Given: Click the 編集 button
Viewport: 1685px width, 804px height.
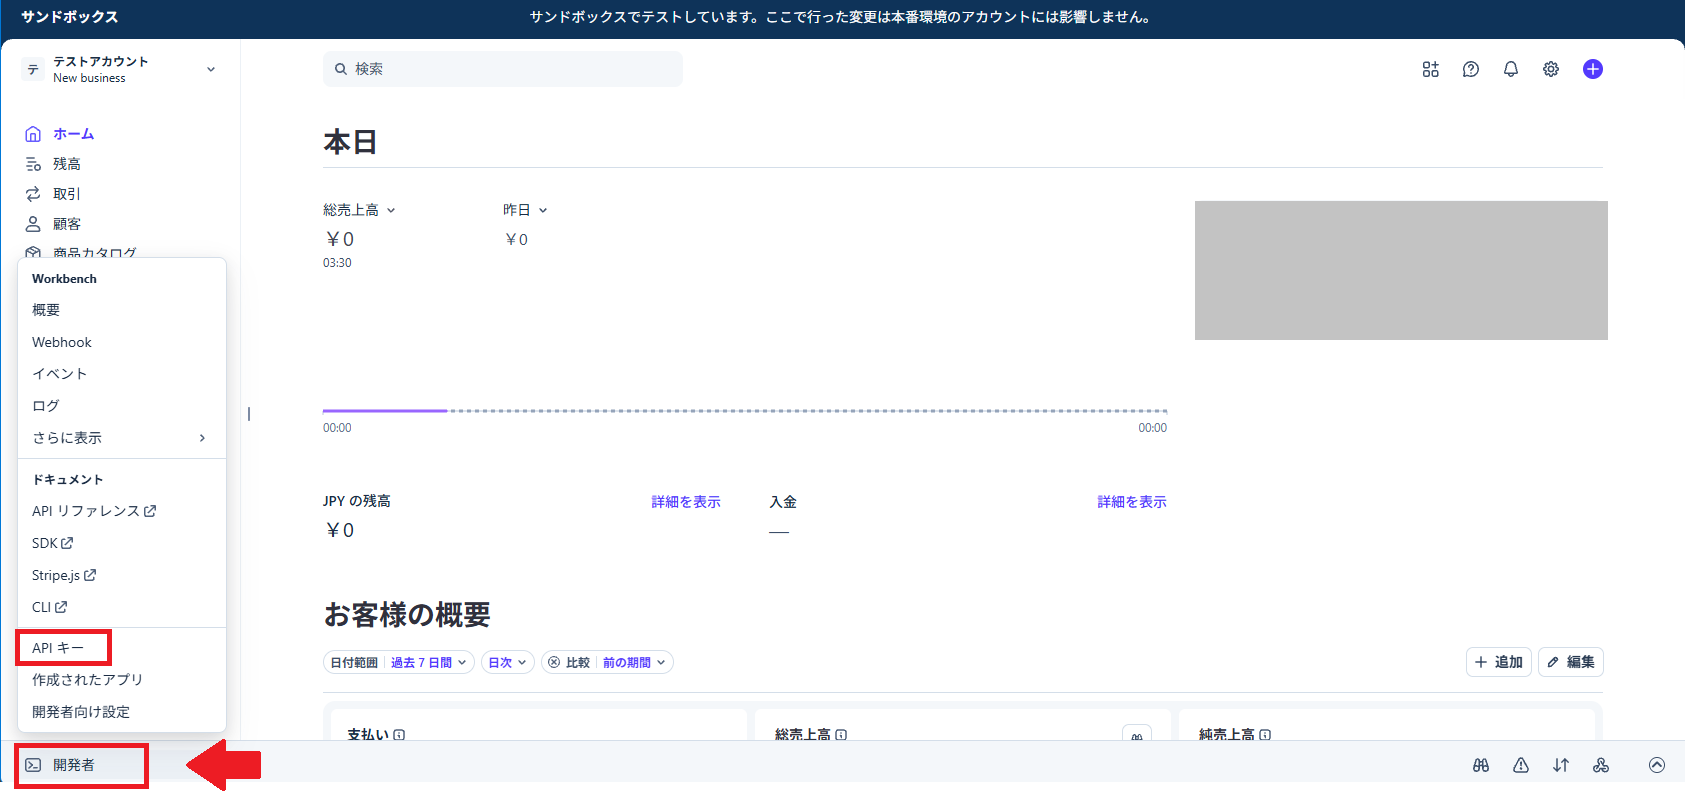Looking at the screenshot, I should (1571, 662).
